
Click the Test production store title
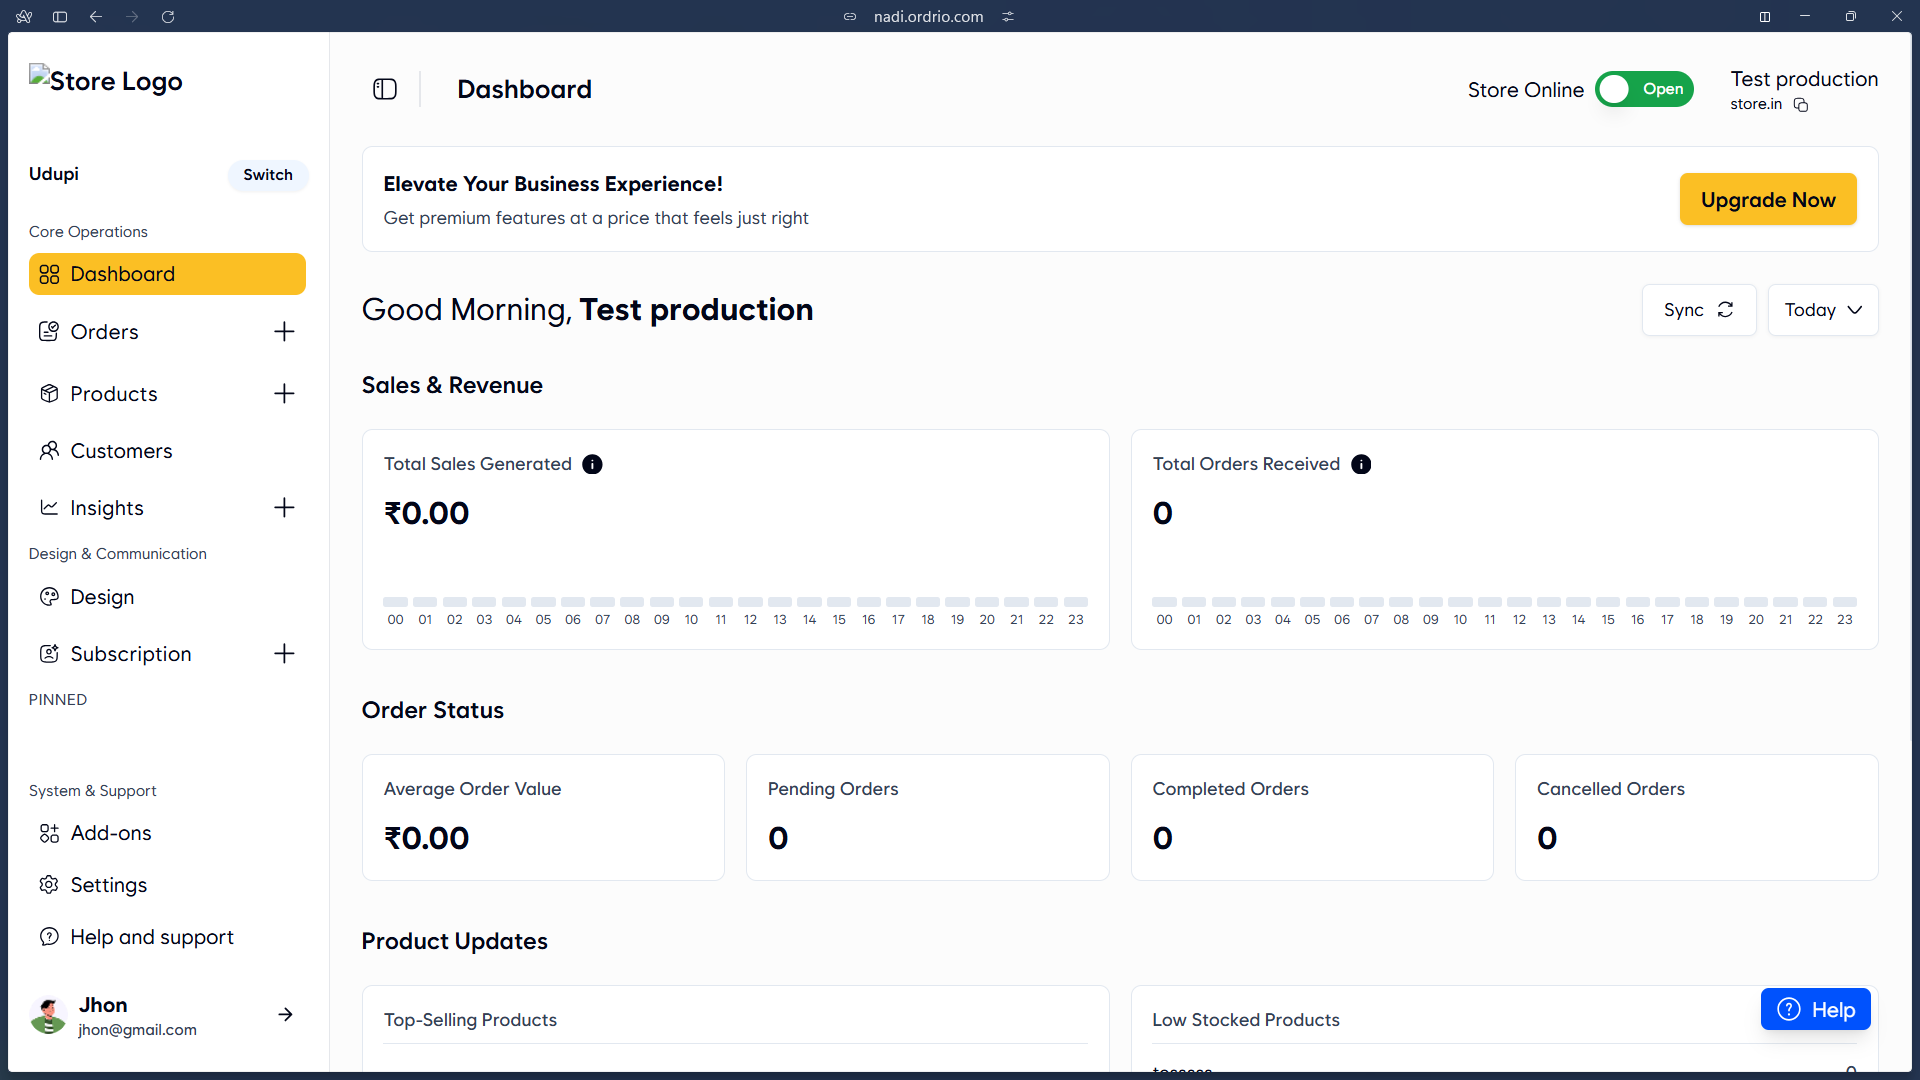point(1804,79)
